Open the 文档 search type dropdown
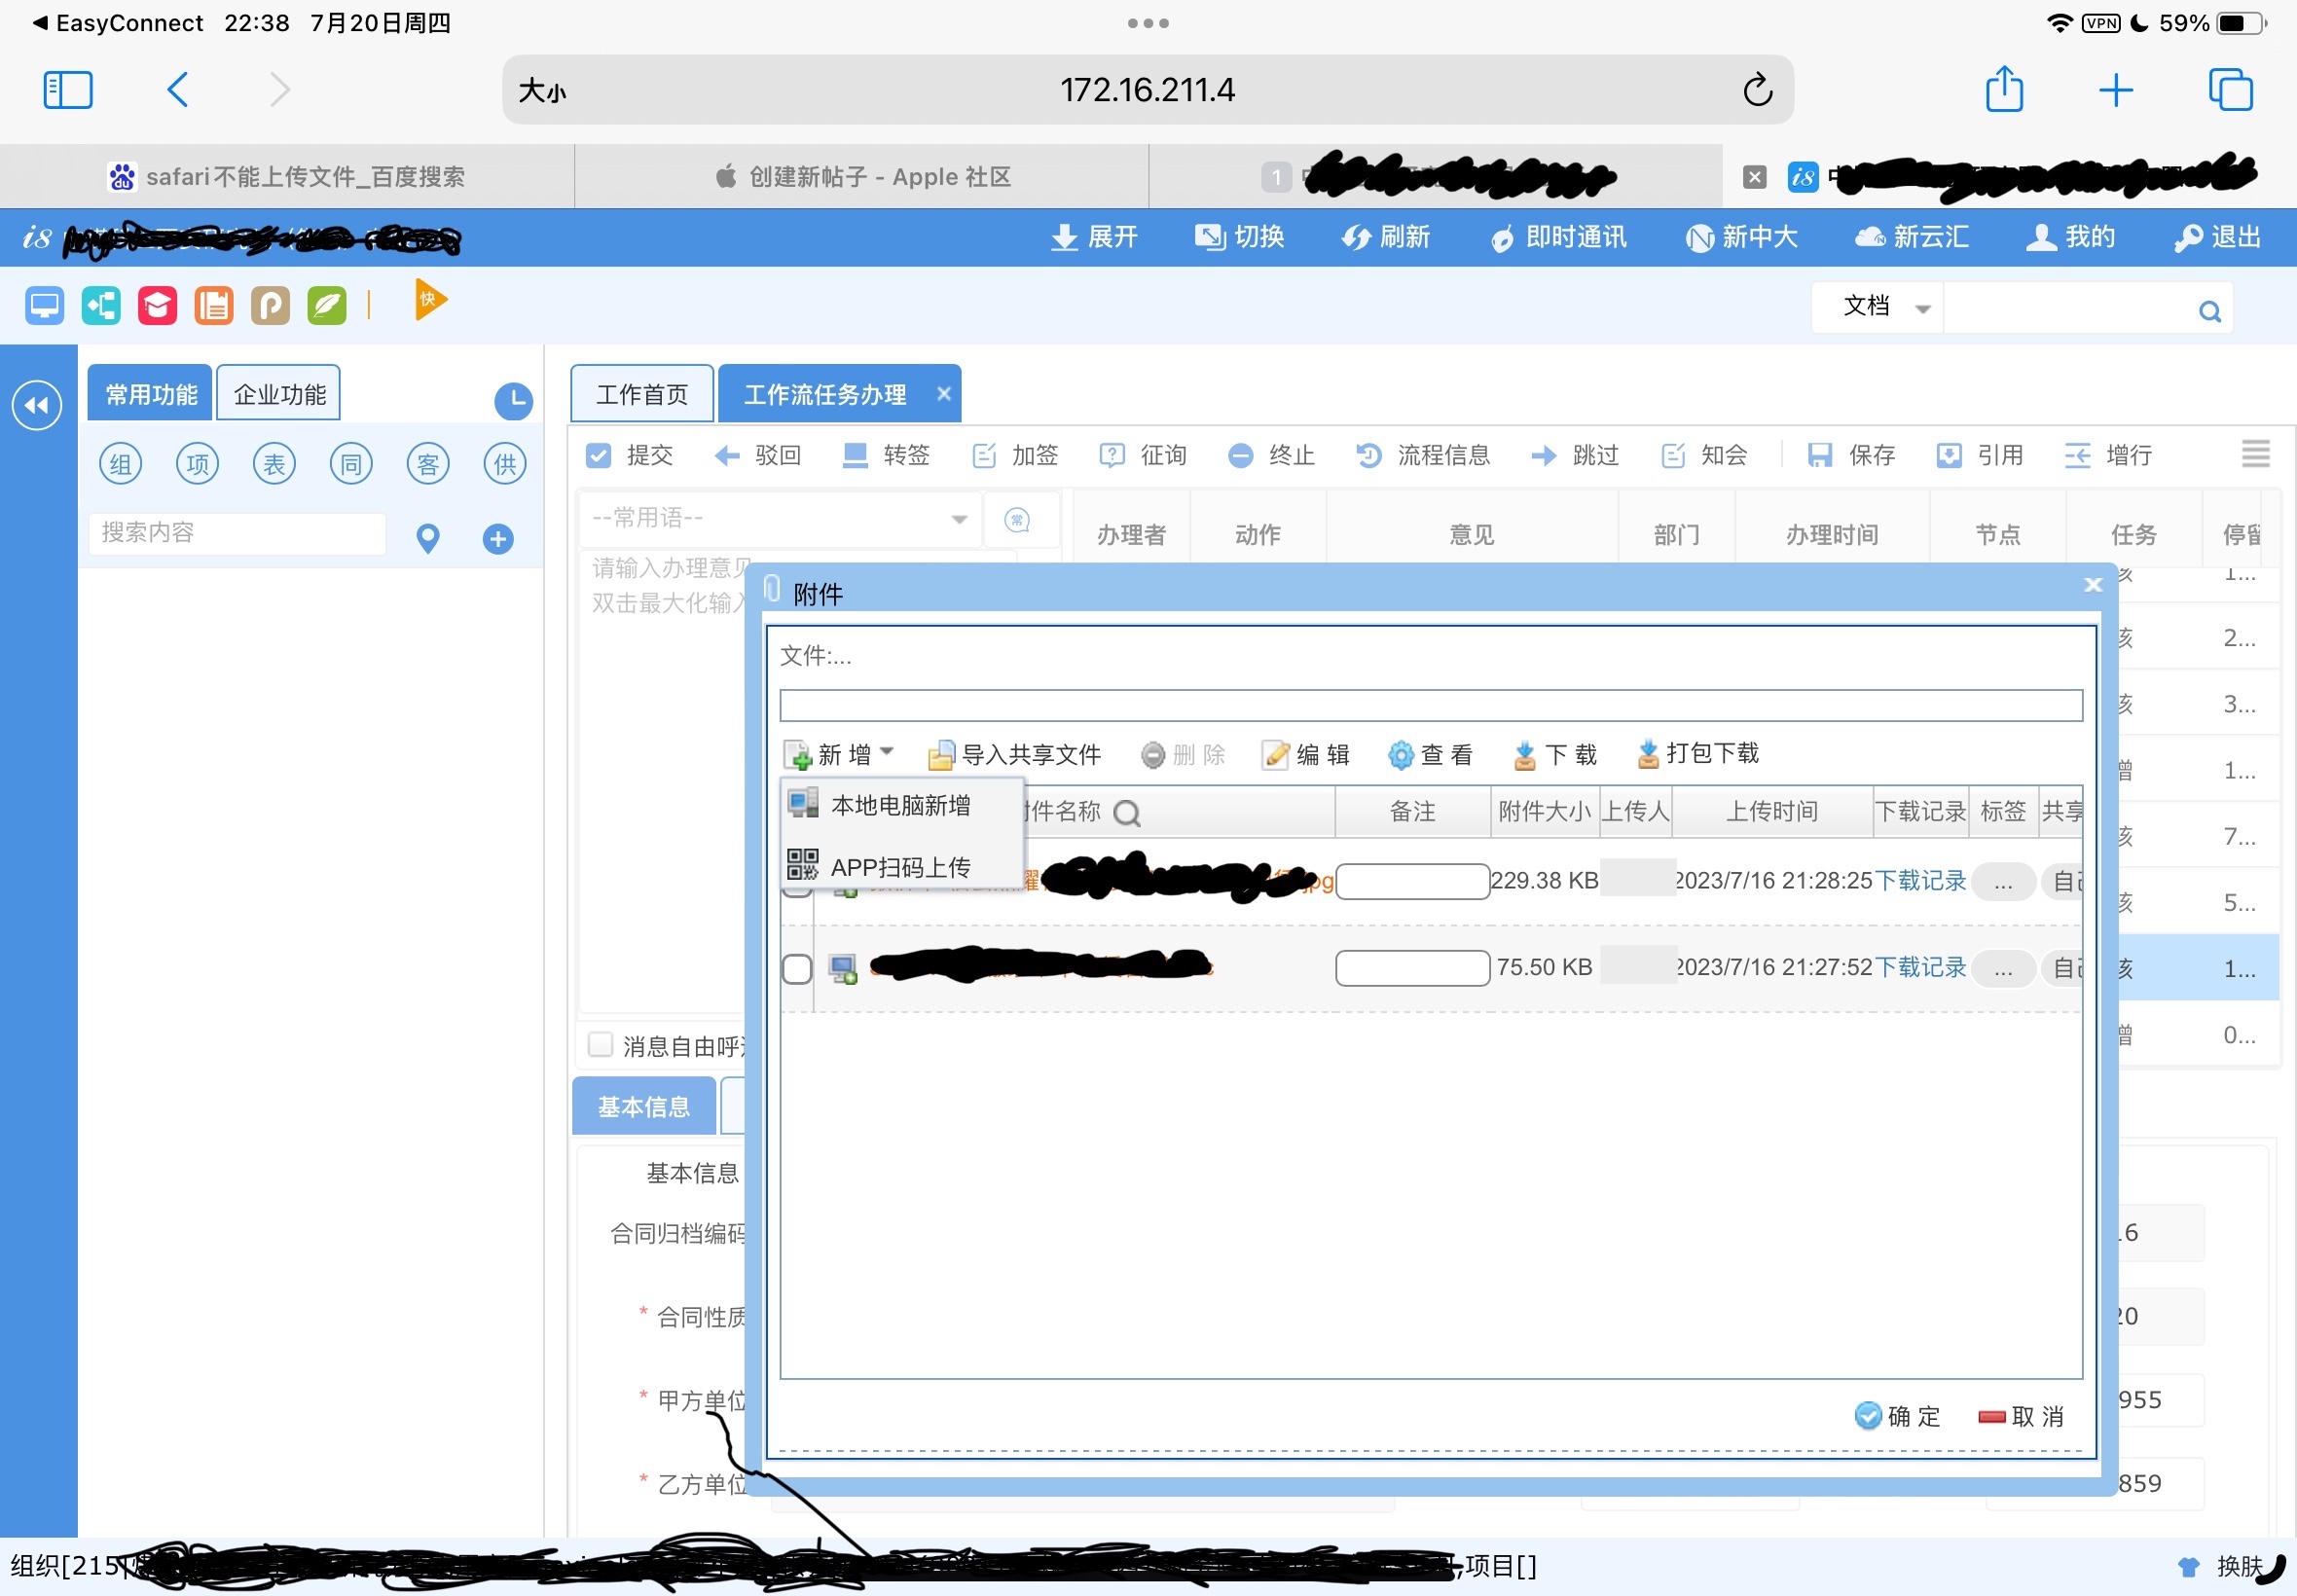This screenshot has height=1596, width=2297. pos(1922,309)
